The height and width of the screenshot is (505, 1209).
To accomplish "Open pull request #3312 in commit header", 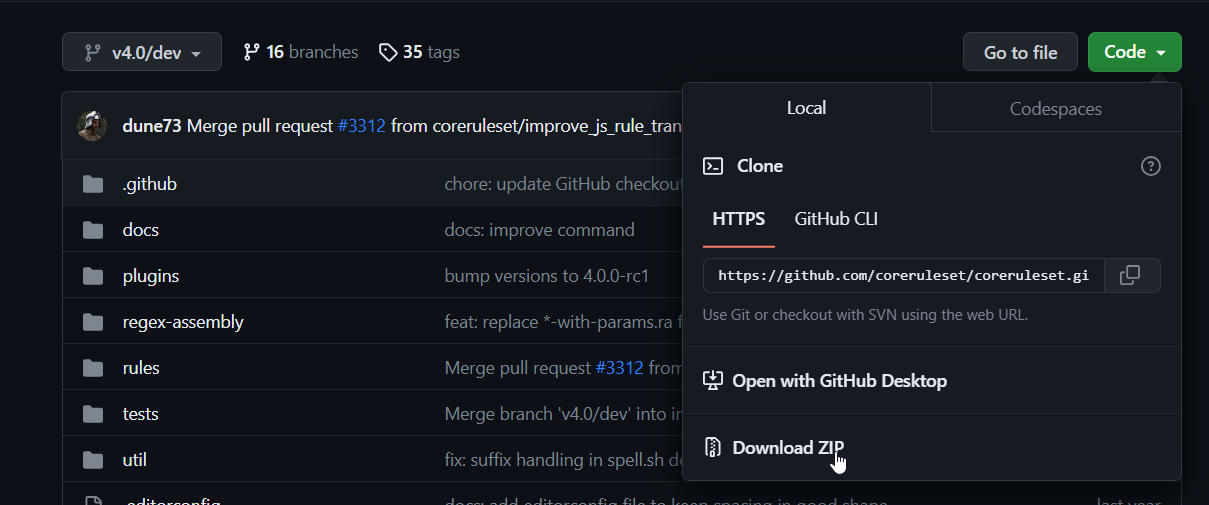I will coord(361,126).
